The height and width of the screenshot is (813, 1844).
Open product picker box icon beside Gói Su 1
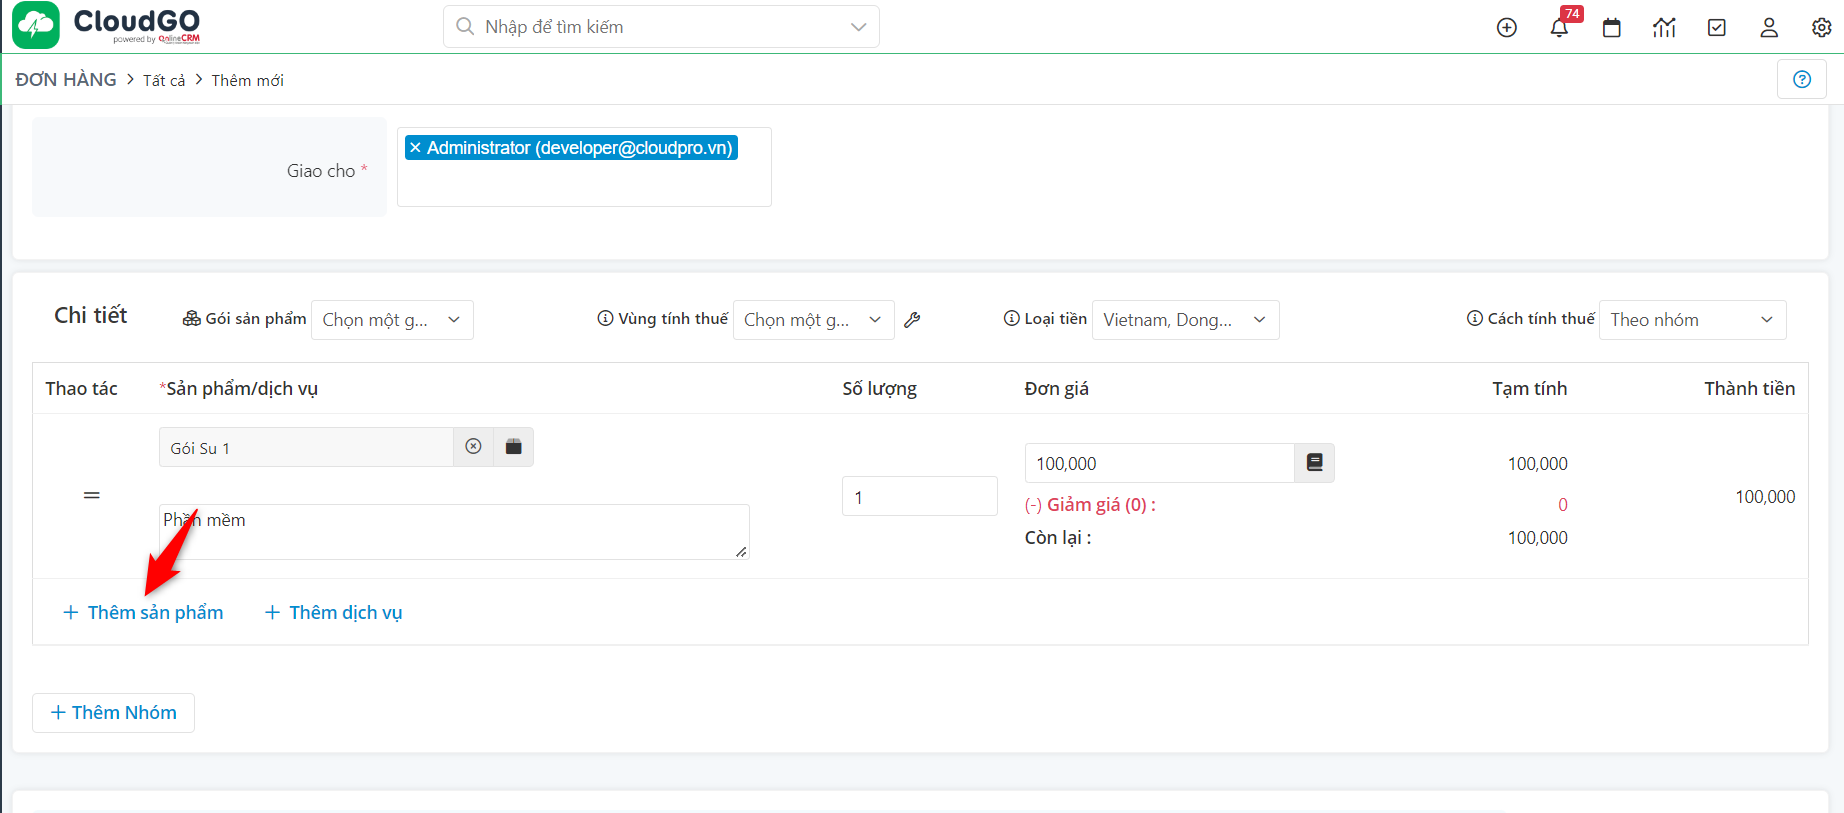(x=514, y=447)
